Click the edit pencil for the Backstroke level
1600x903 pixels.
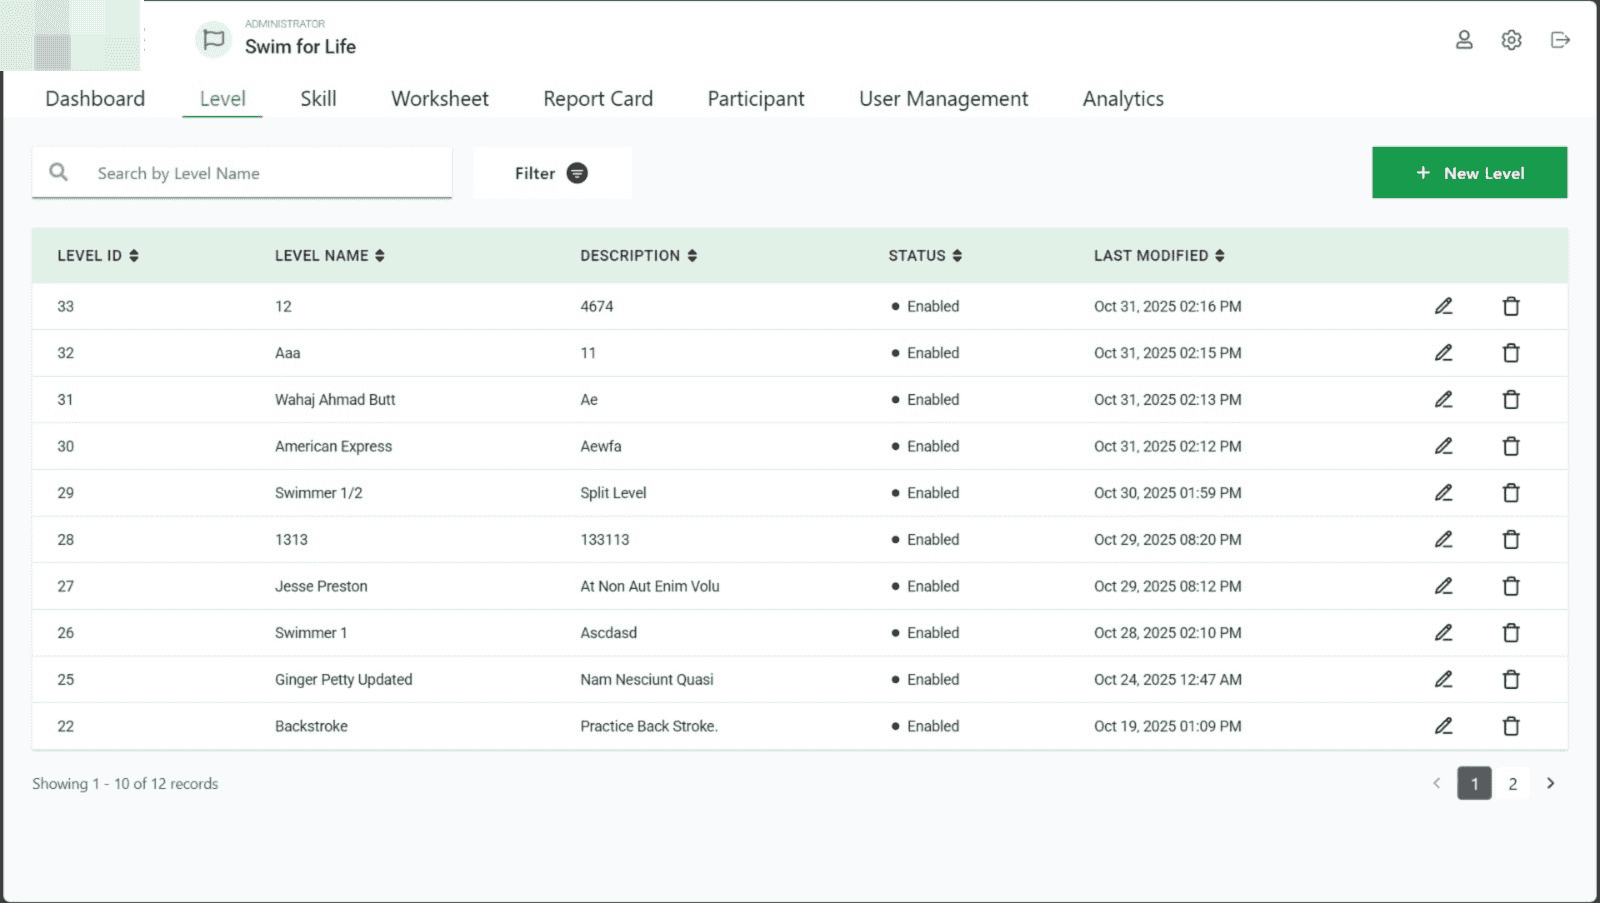[x=1443, y=726]
